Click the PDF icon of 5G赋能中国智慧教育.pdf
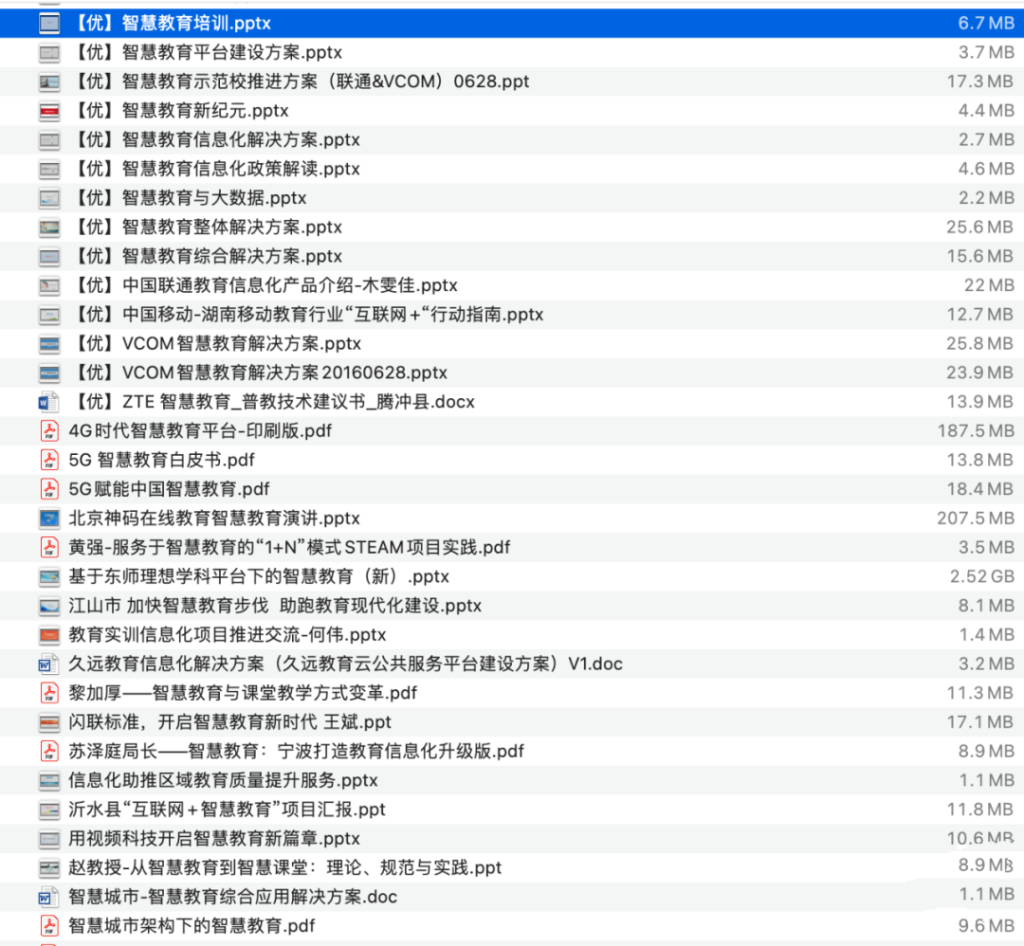This screenshot has width=1024, height=946. pos(49,488)
